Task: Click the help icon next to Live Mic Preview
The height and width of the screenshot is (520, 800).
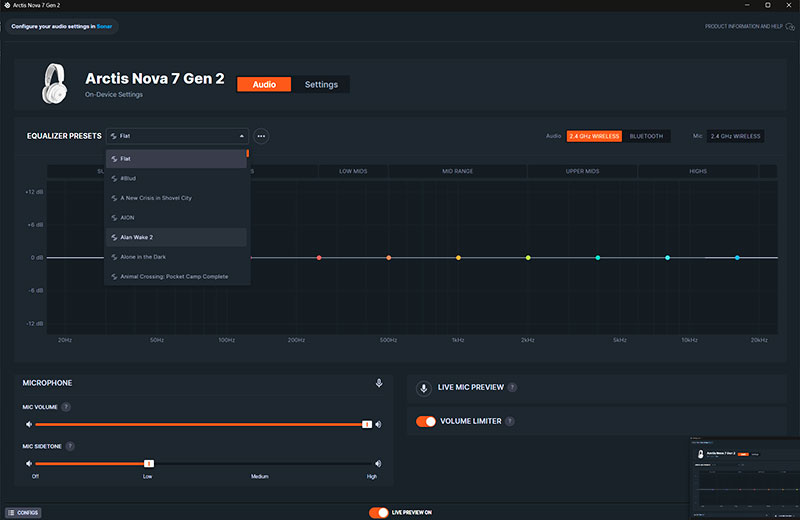Action: (x=512, y=388)
